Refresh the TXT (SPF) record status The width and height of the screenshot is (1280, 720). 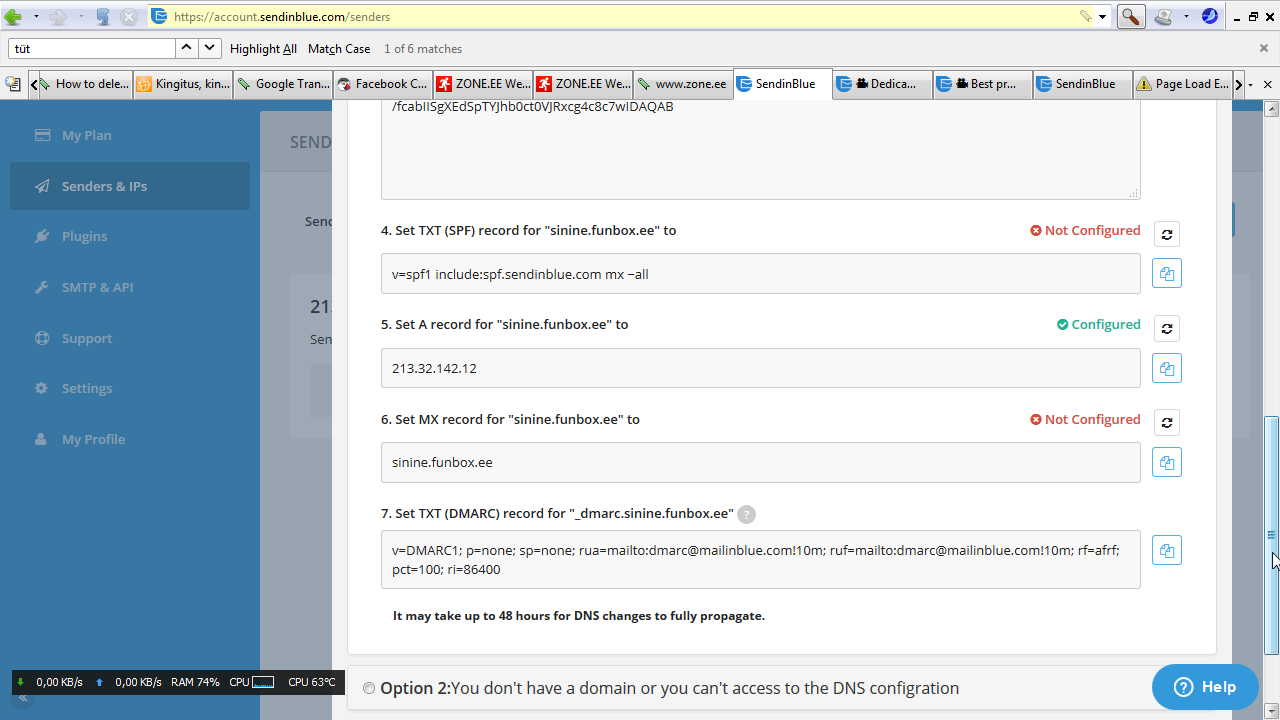[1167, 234]
